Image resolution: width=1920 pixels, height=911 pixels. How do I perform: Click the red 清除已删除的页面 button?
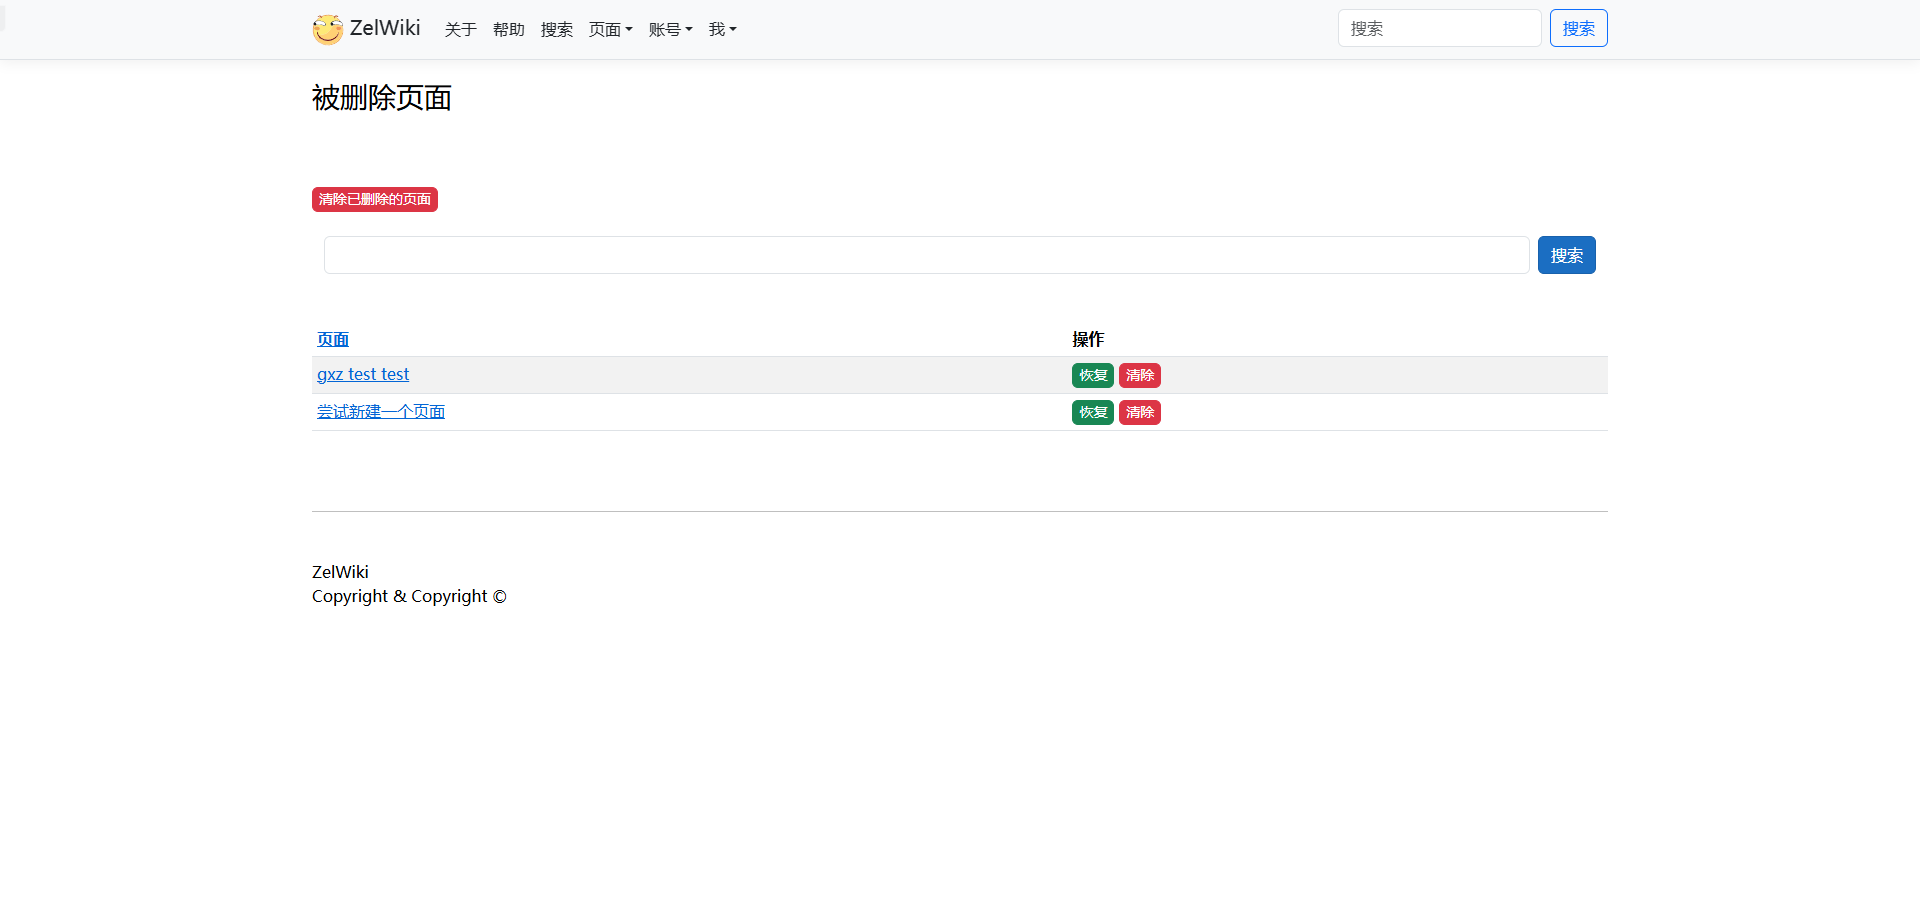tap(374, 200)
